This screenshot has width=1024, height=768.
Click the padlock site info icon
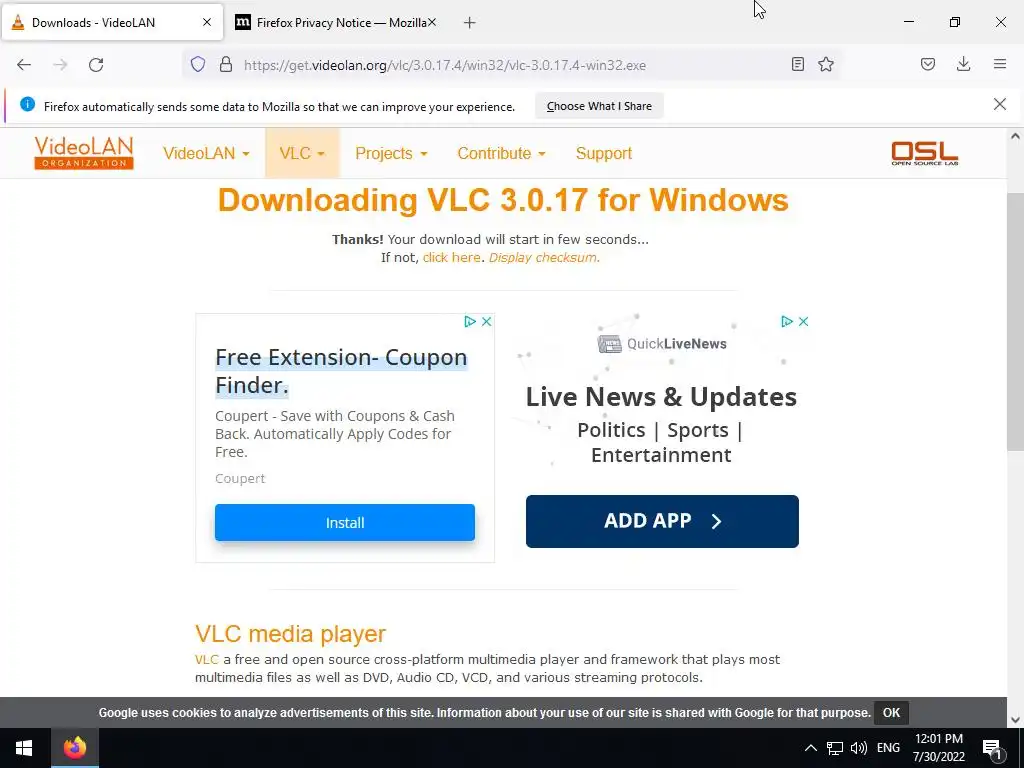(226, 65)
